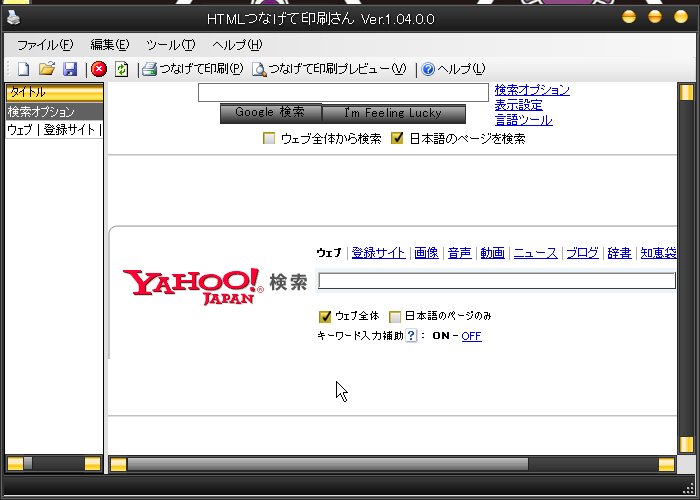
Task: Click the ブログ link
Action: pyautogui.click(x=582, y=253)
